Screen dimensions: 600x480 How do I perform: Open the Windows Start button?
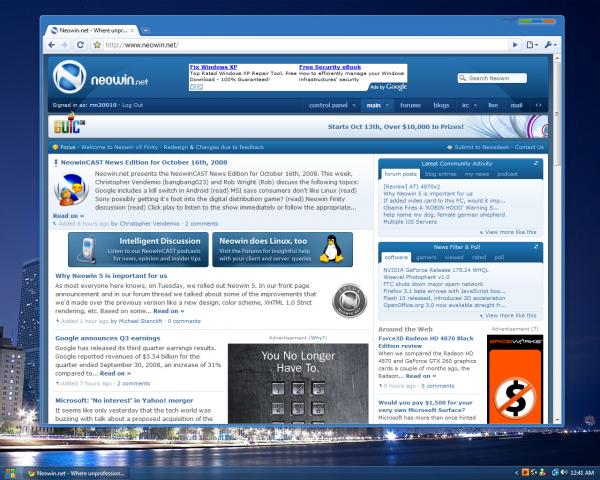coord(10,473)
